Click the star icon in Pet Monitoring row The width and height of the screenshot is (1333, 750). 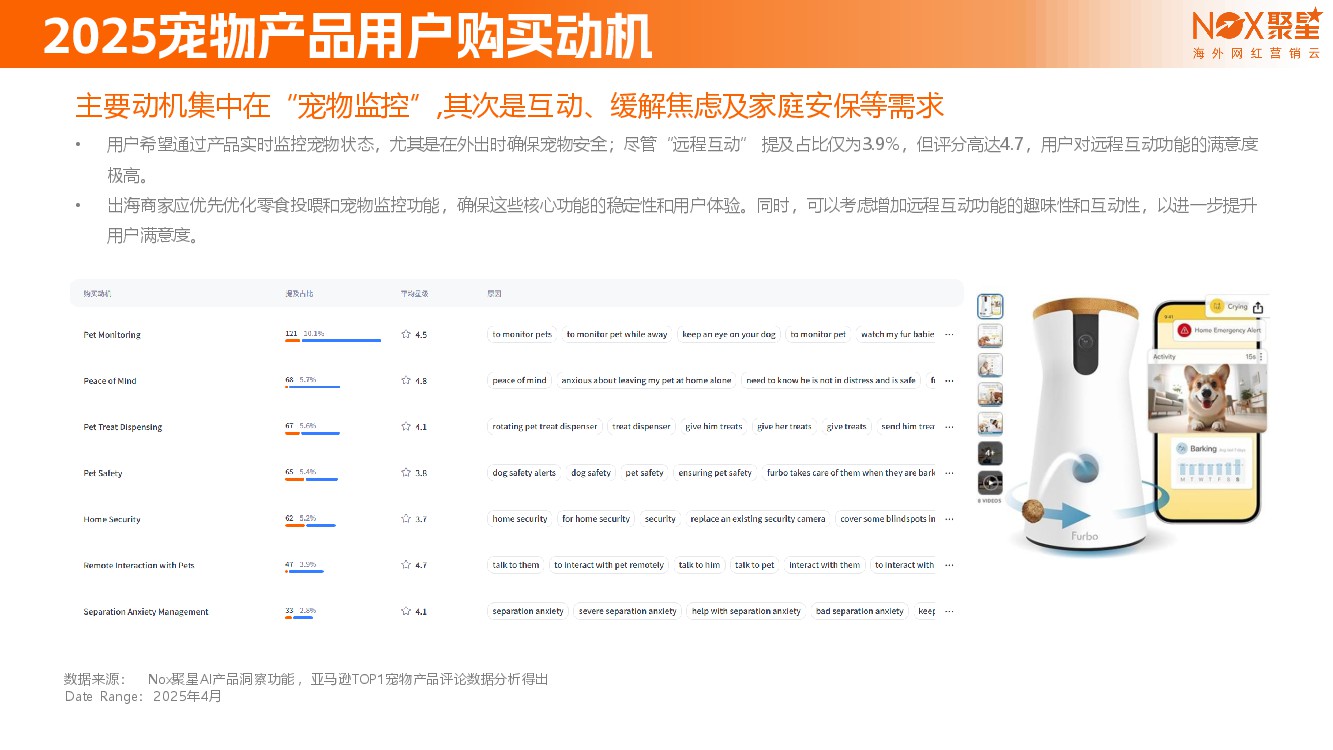(x=406, y=335)
